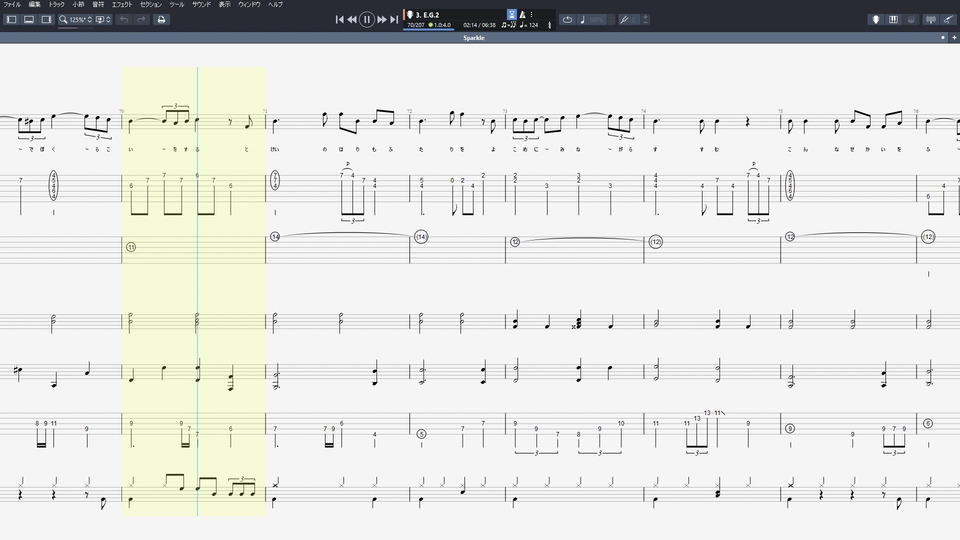This screenshot has width=960, height=540.
Task: Toggle the right inspector panel
Action: 46,20
